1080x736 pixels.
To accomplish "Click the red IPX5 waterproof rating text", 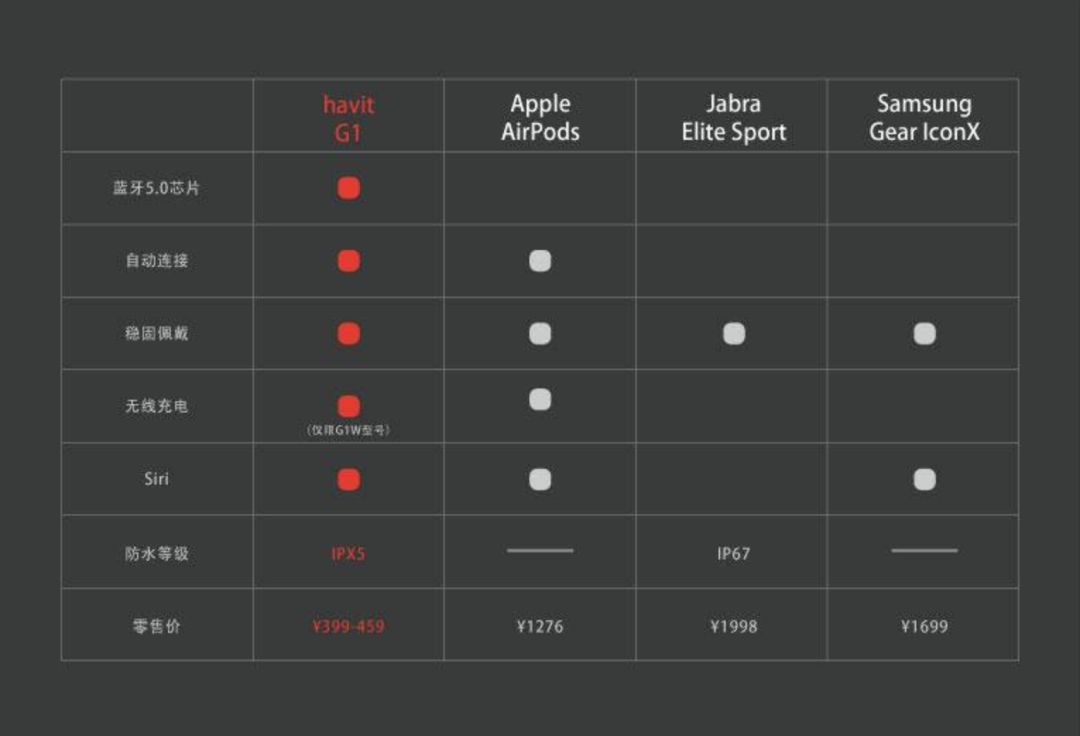I will point(348,554).
